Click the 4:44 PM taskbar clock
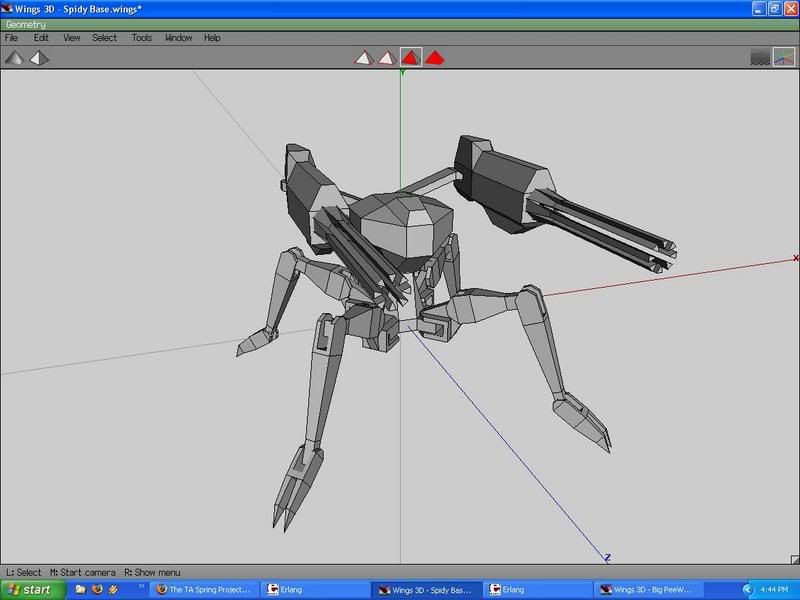800x600 pixels. [x=774, y=590]
